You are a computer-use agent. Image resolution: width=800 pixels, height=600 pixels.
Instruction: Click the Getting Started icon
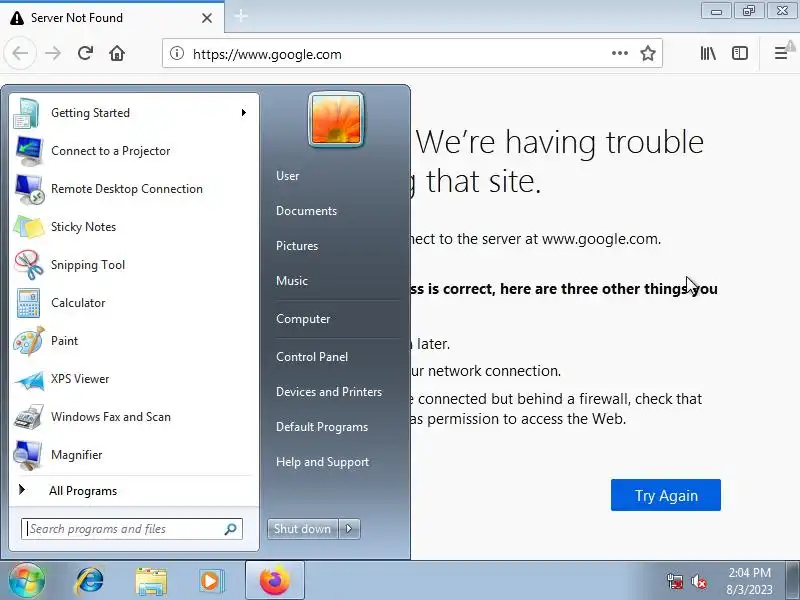[29, 113]
